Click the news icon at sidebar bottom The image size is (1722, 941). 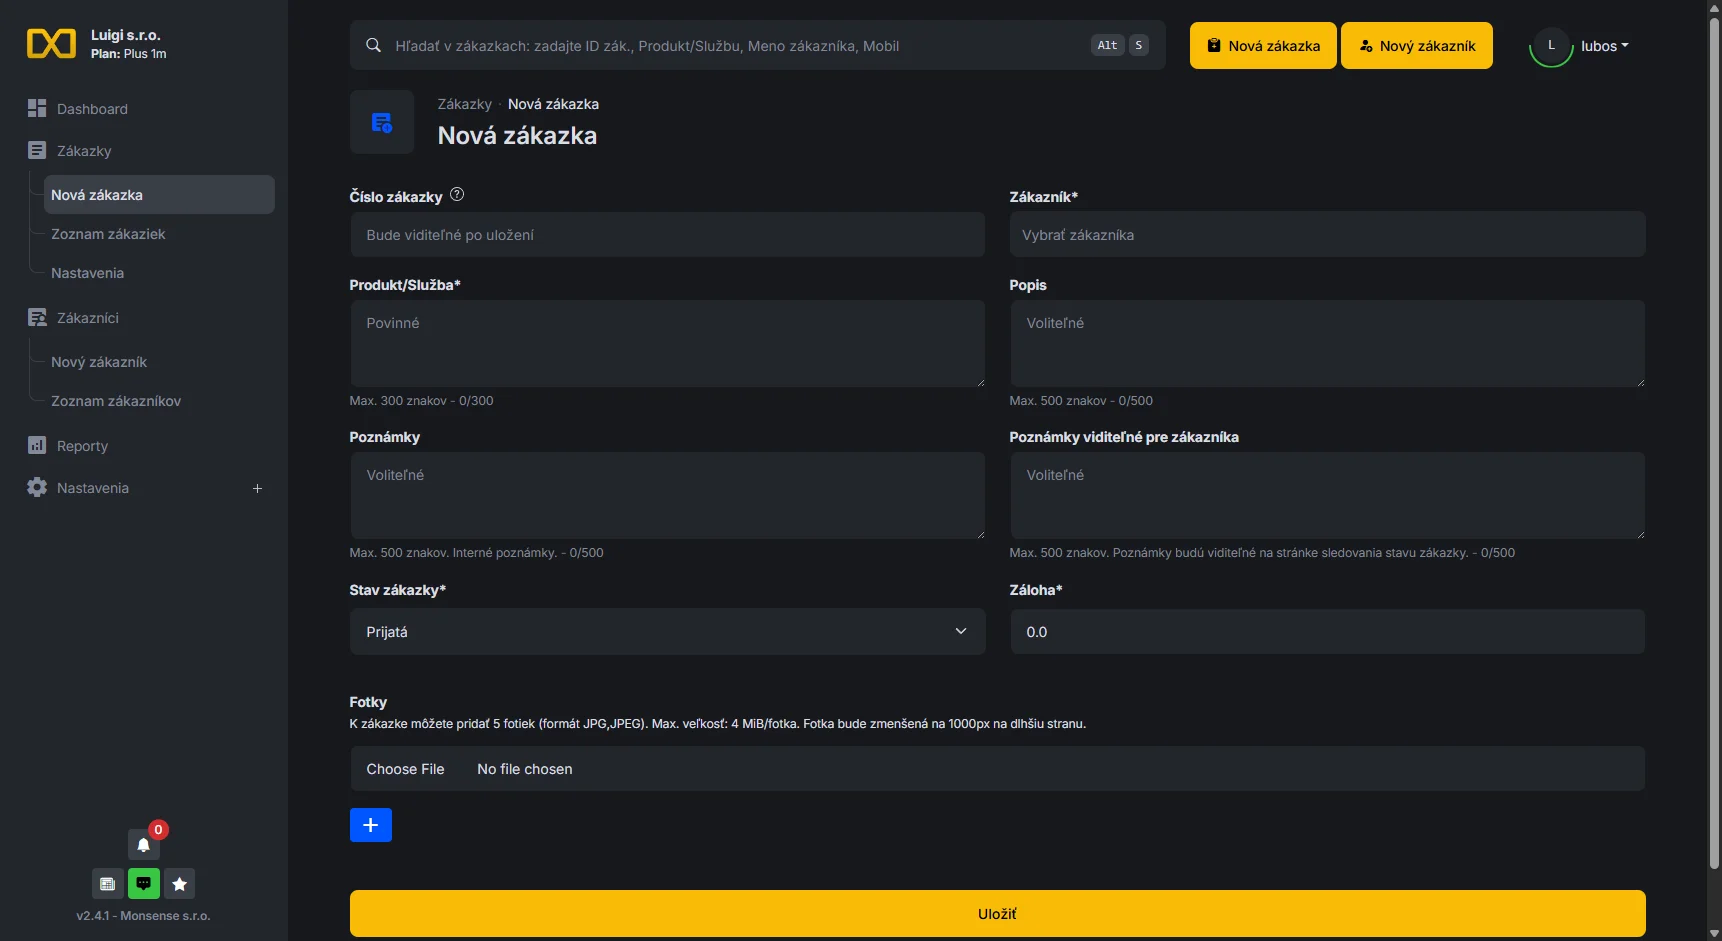point(107,884)
